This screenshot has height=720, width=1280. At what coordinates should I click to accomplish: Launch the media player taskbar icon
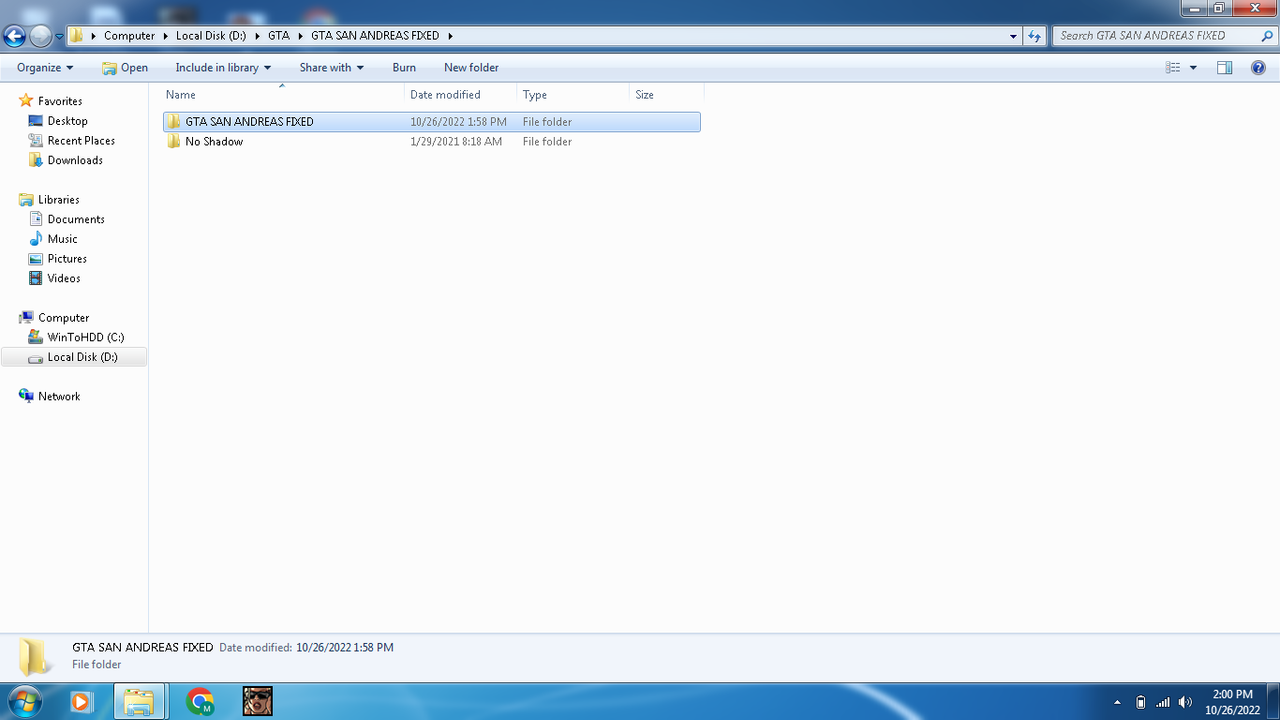(x=80, y=701)
